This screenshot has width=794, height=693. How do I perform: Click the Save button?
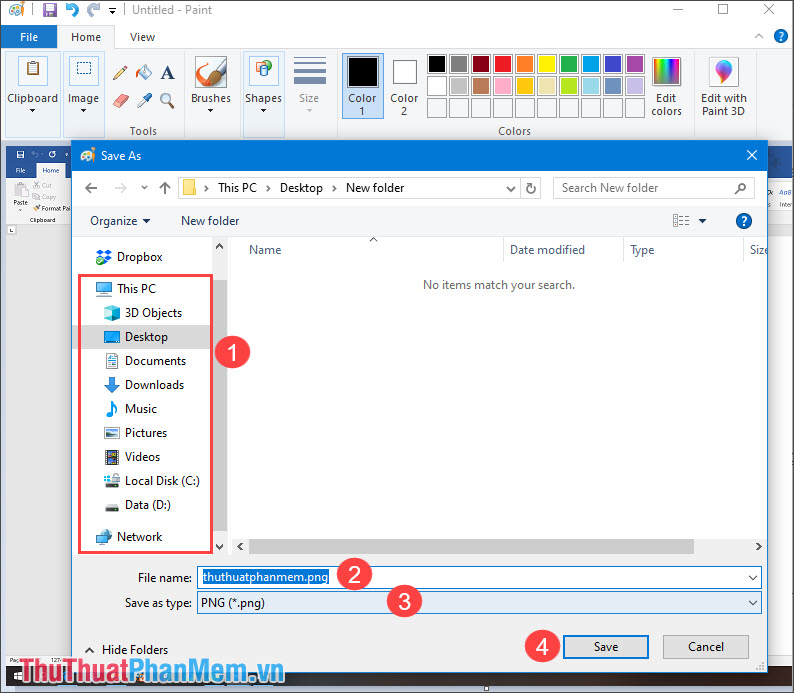(x=605, y=647)
